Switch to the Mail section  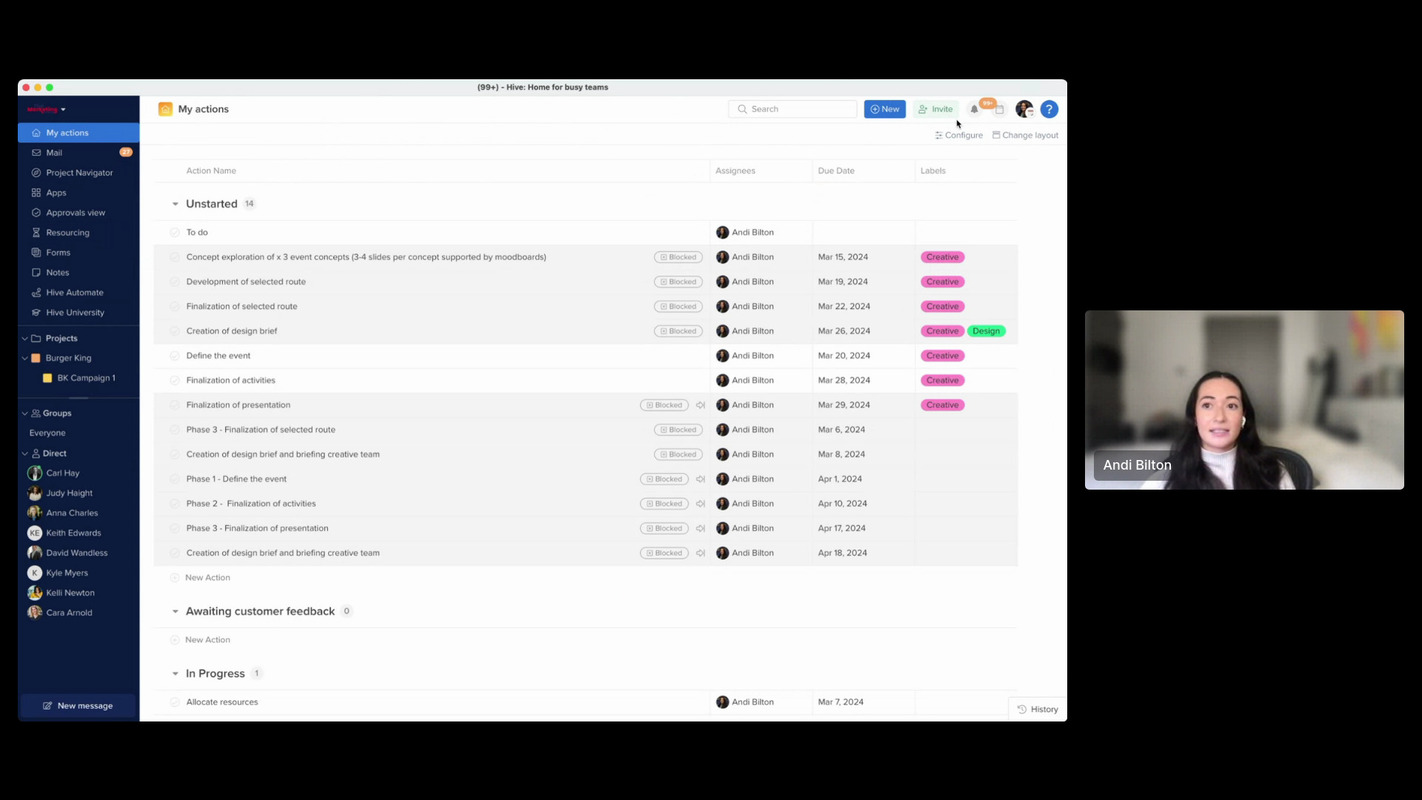click(x=54, y=152)
